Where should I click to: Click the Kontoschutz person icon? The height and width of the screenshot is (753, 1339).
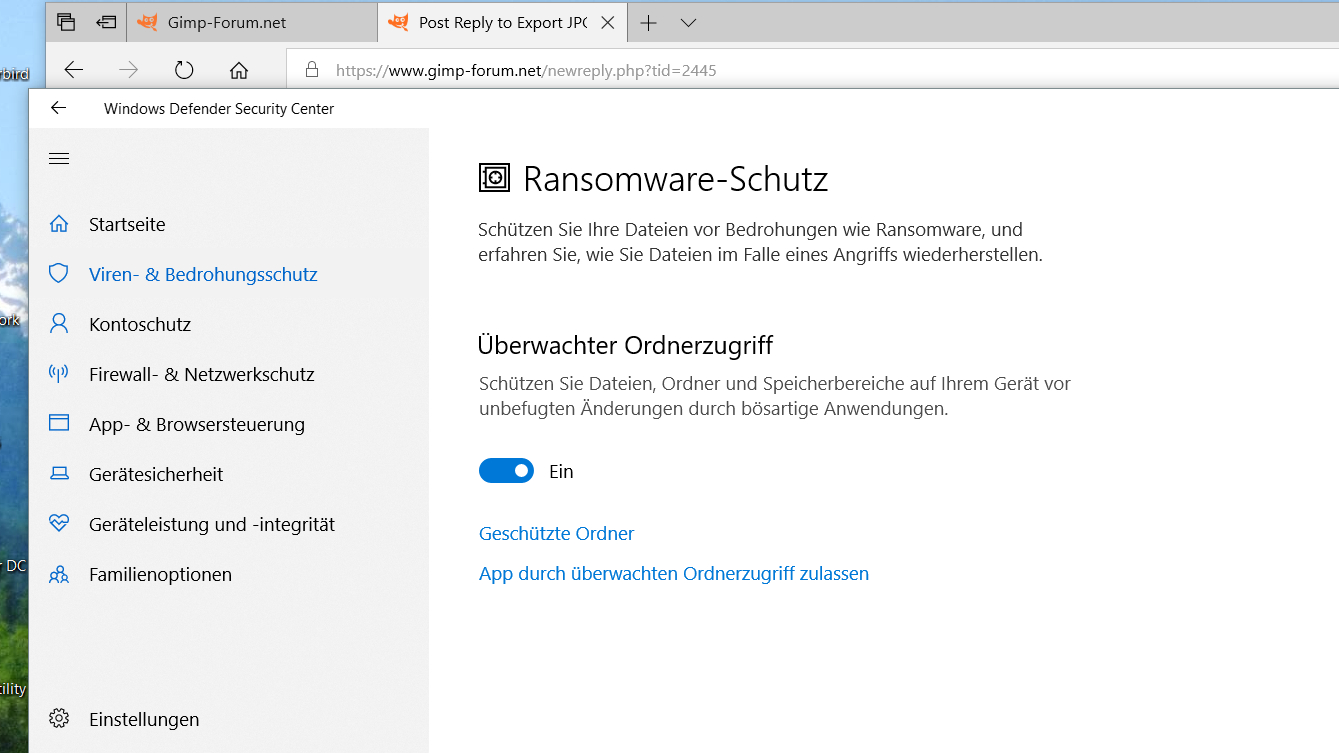tap(59, 324)
